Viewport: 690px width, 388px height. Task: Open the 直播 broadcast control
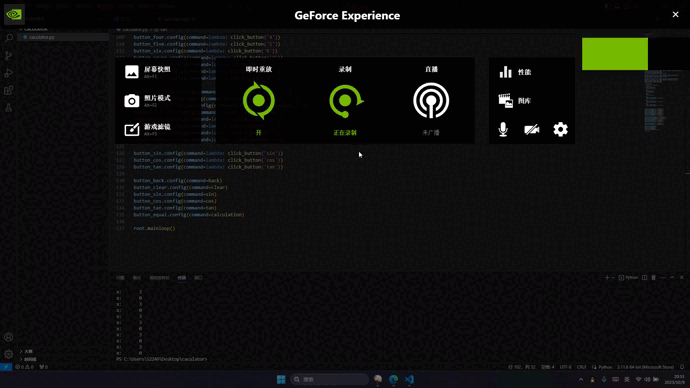pos(431,101)
